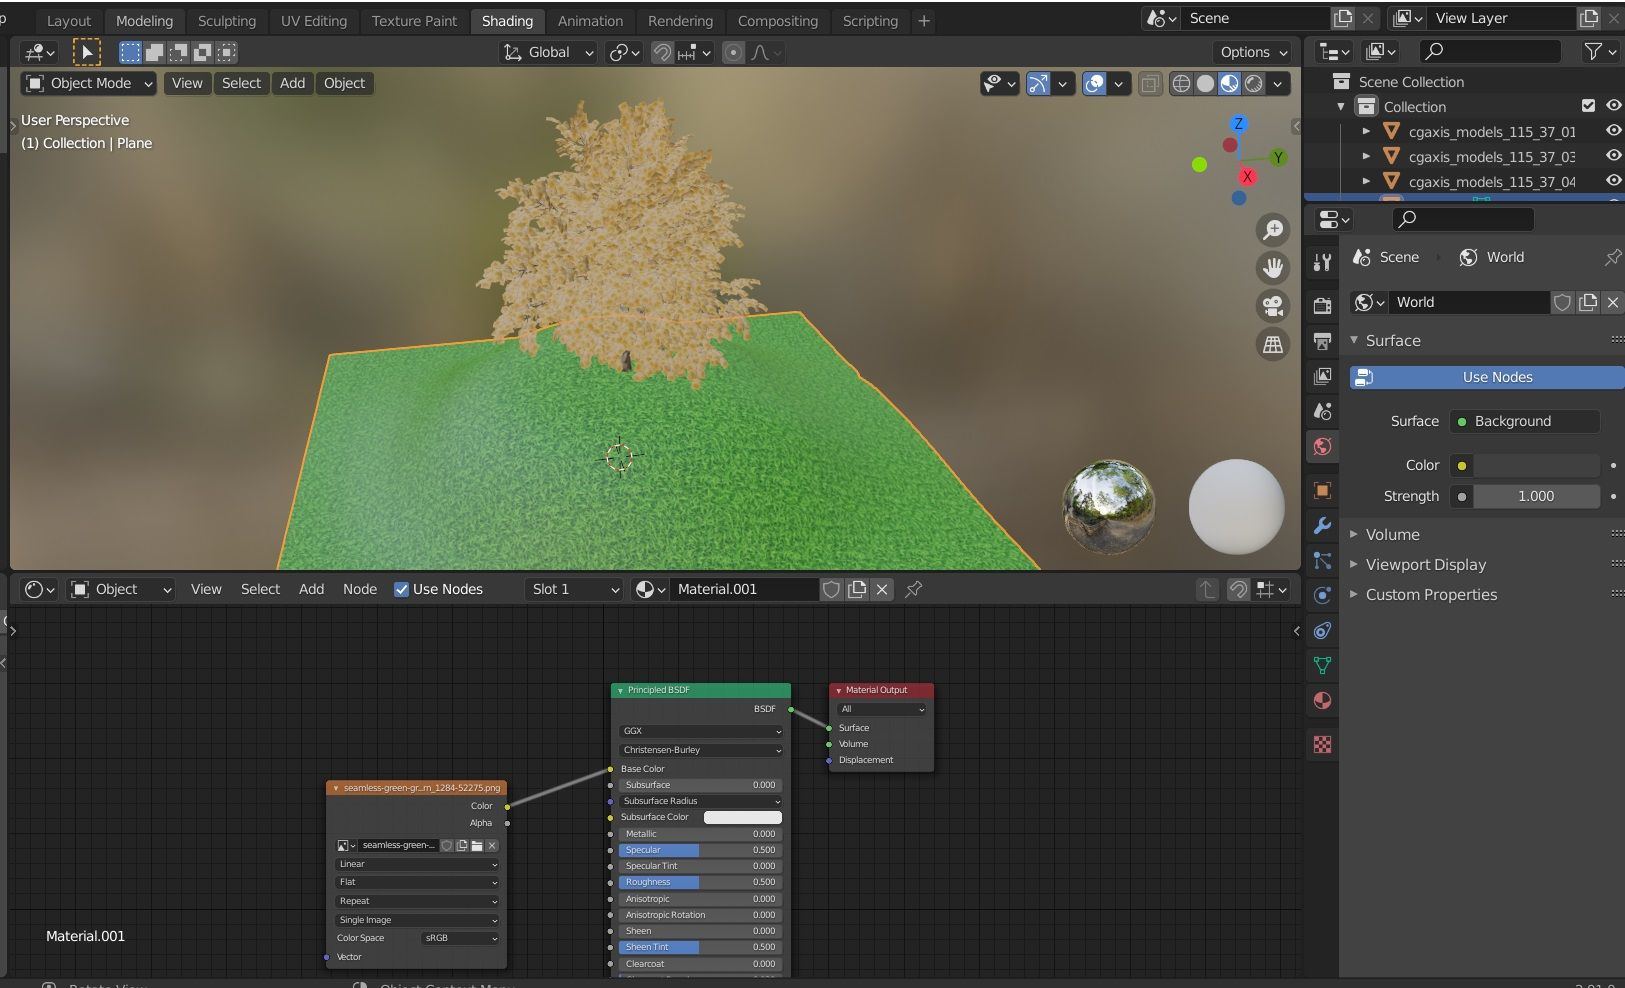Uncheck Use Nodes checkbox in node editor
The height and width of the screenshot is (988, 1625).
(x=401, y=589)
